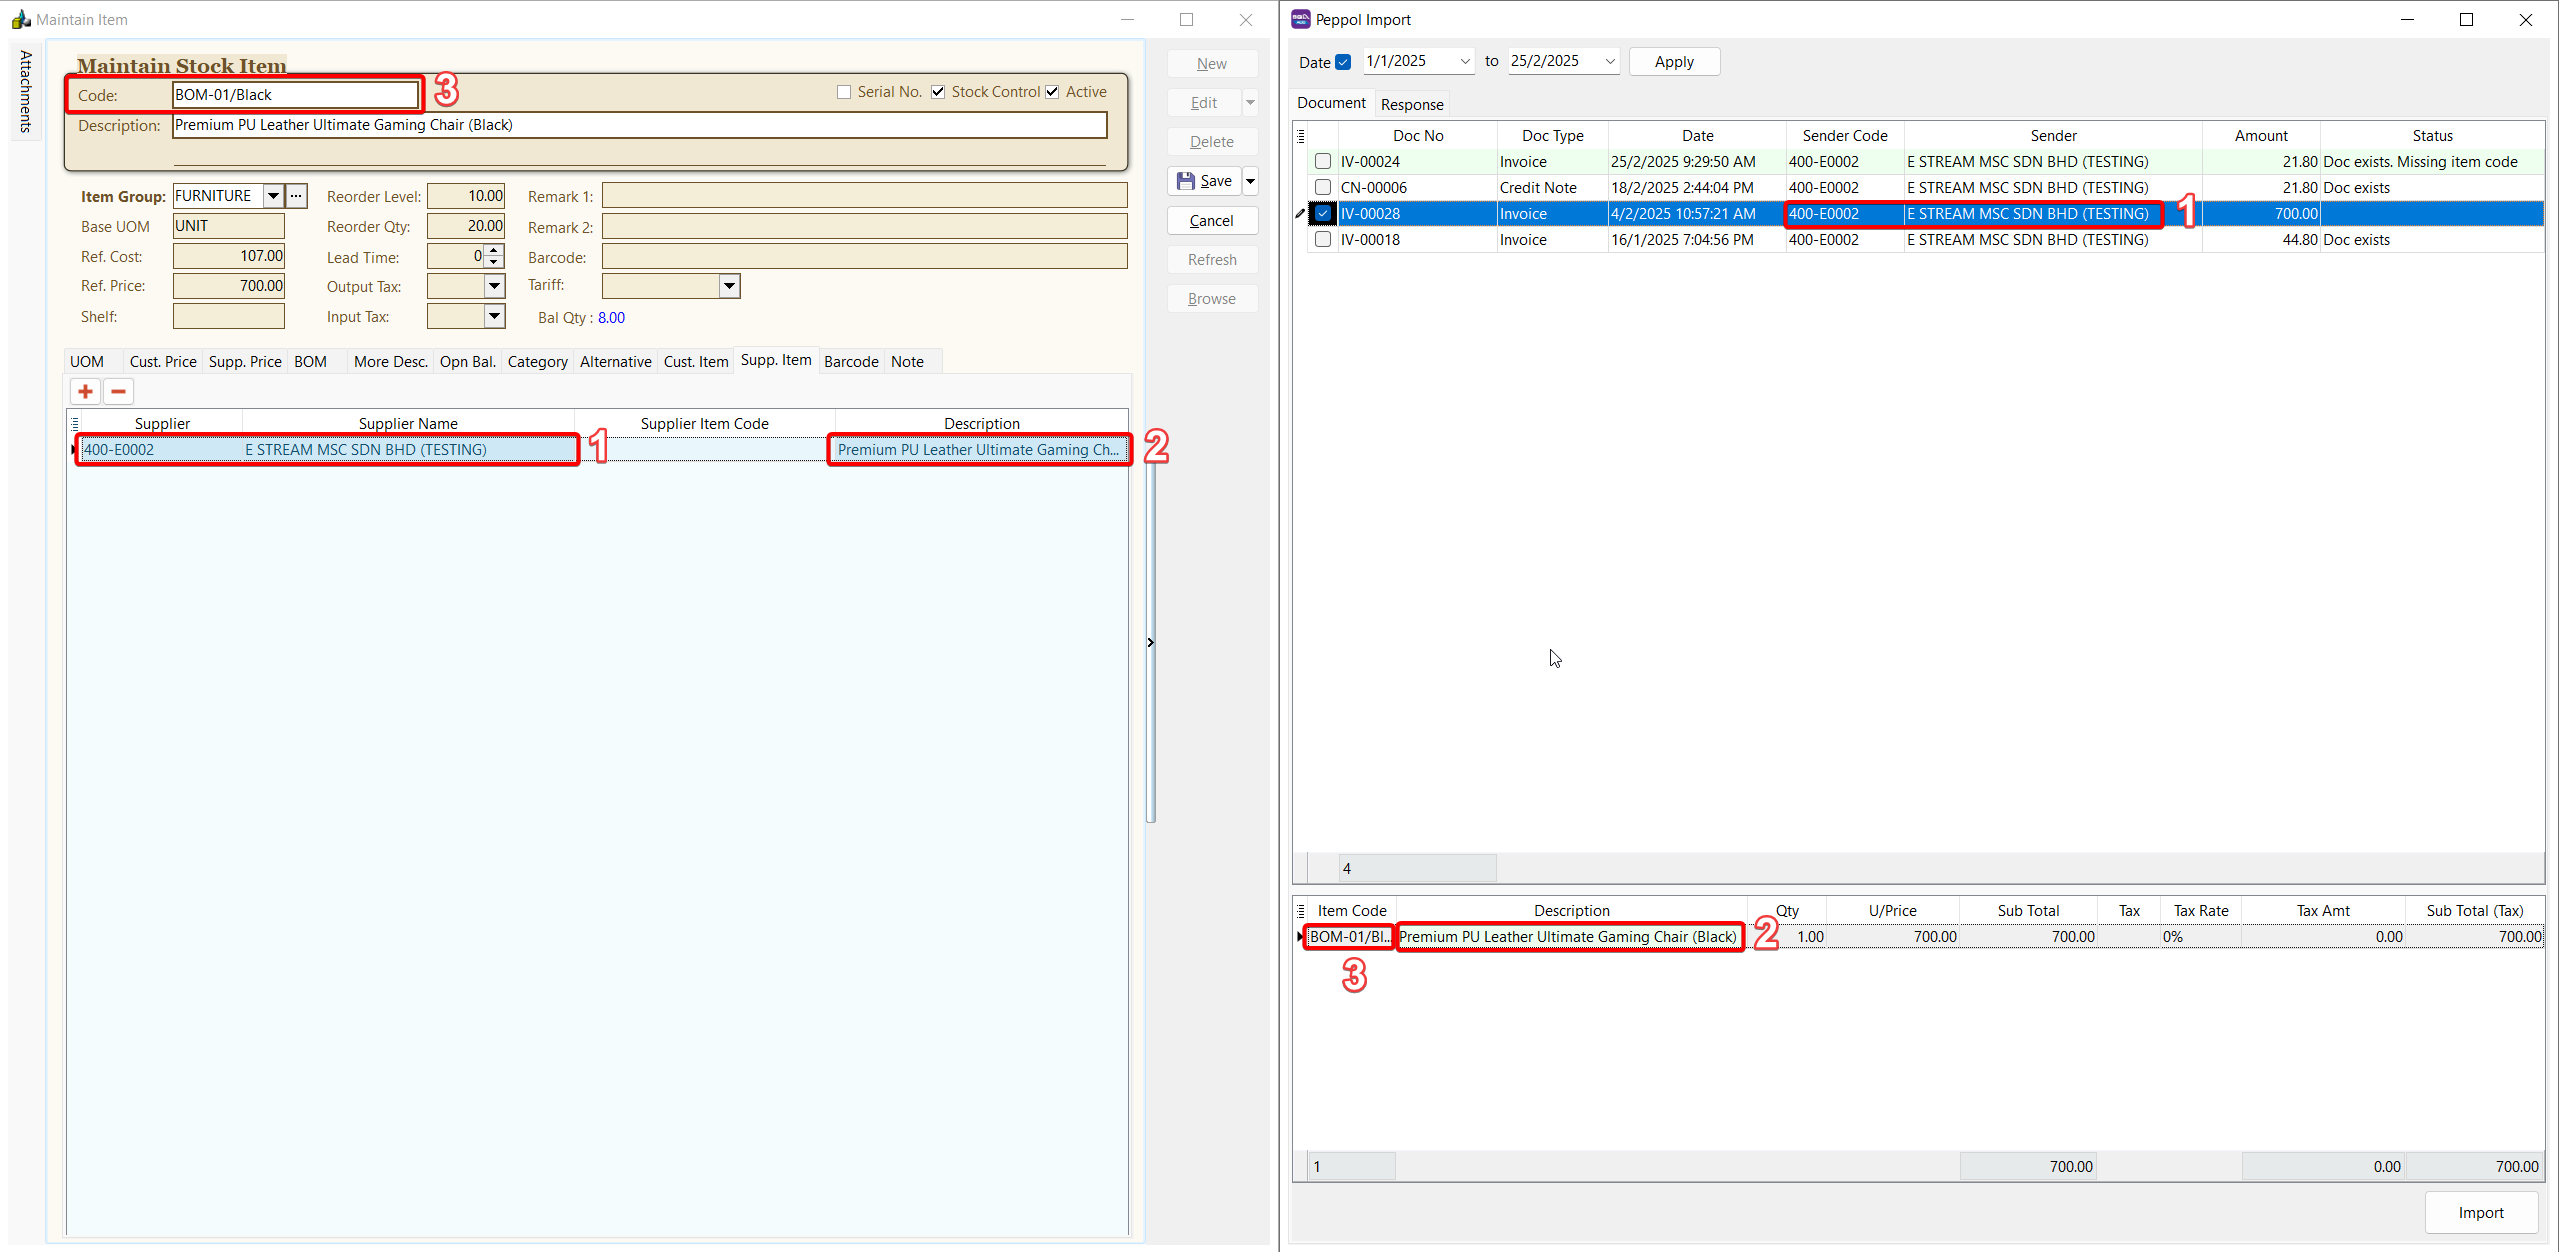Open the Tariff dropdown list
2559x1252 pixels.
729,286
